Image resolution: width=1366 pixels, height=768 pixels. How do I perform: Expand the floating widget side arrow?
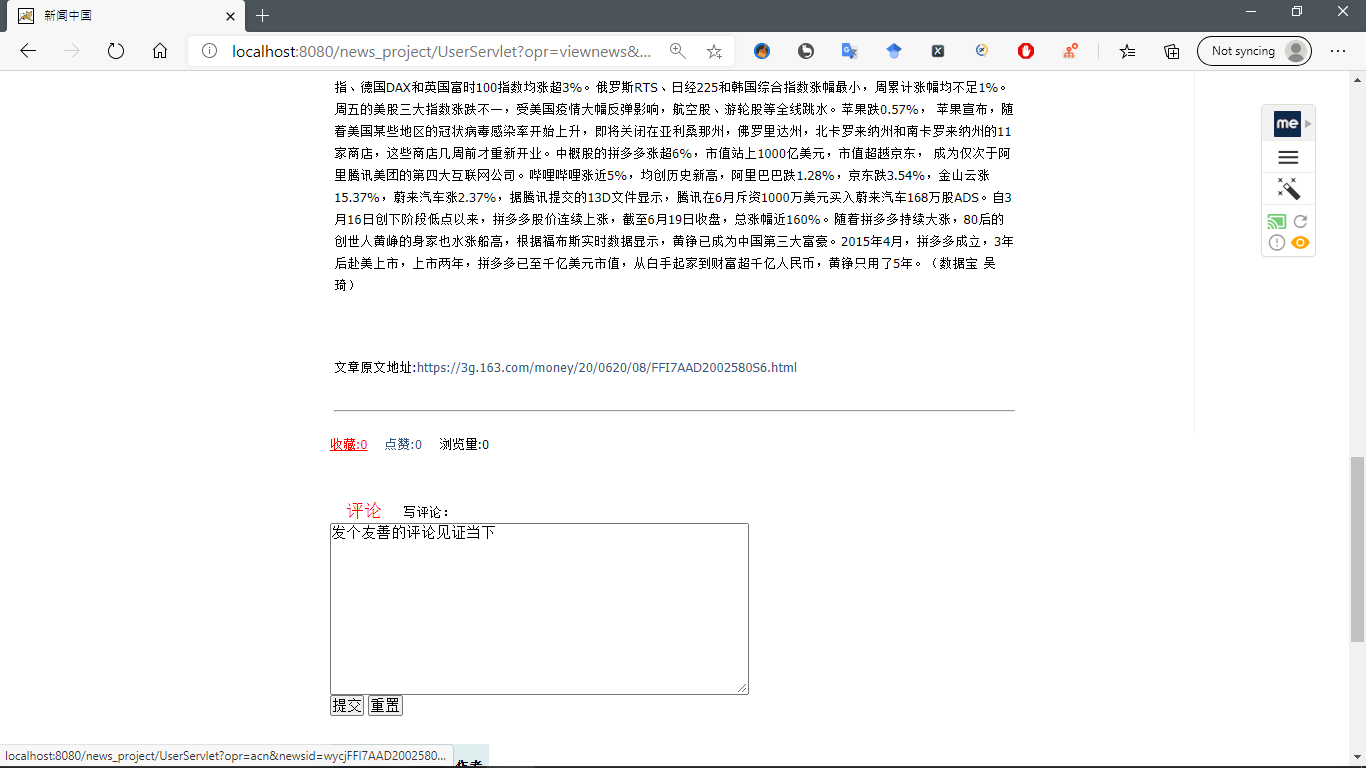point(1308,124)
